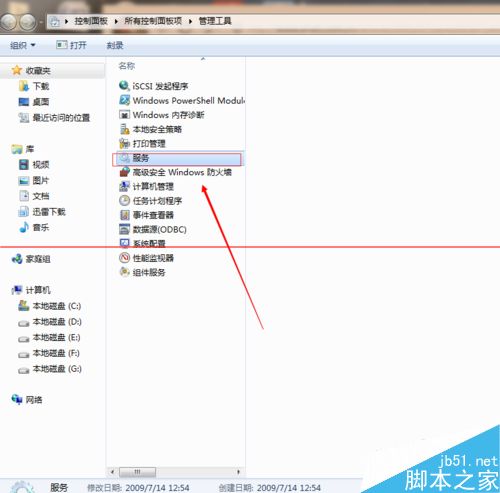Click the 收藏夹 star icon

pos(17,70)
